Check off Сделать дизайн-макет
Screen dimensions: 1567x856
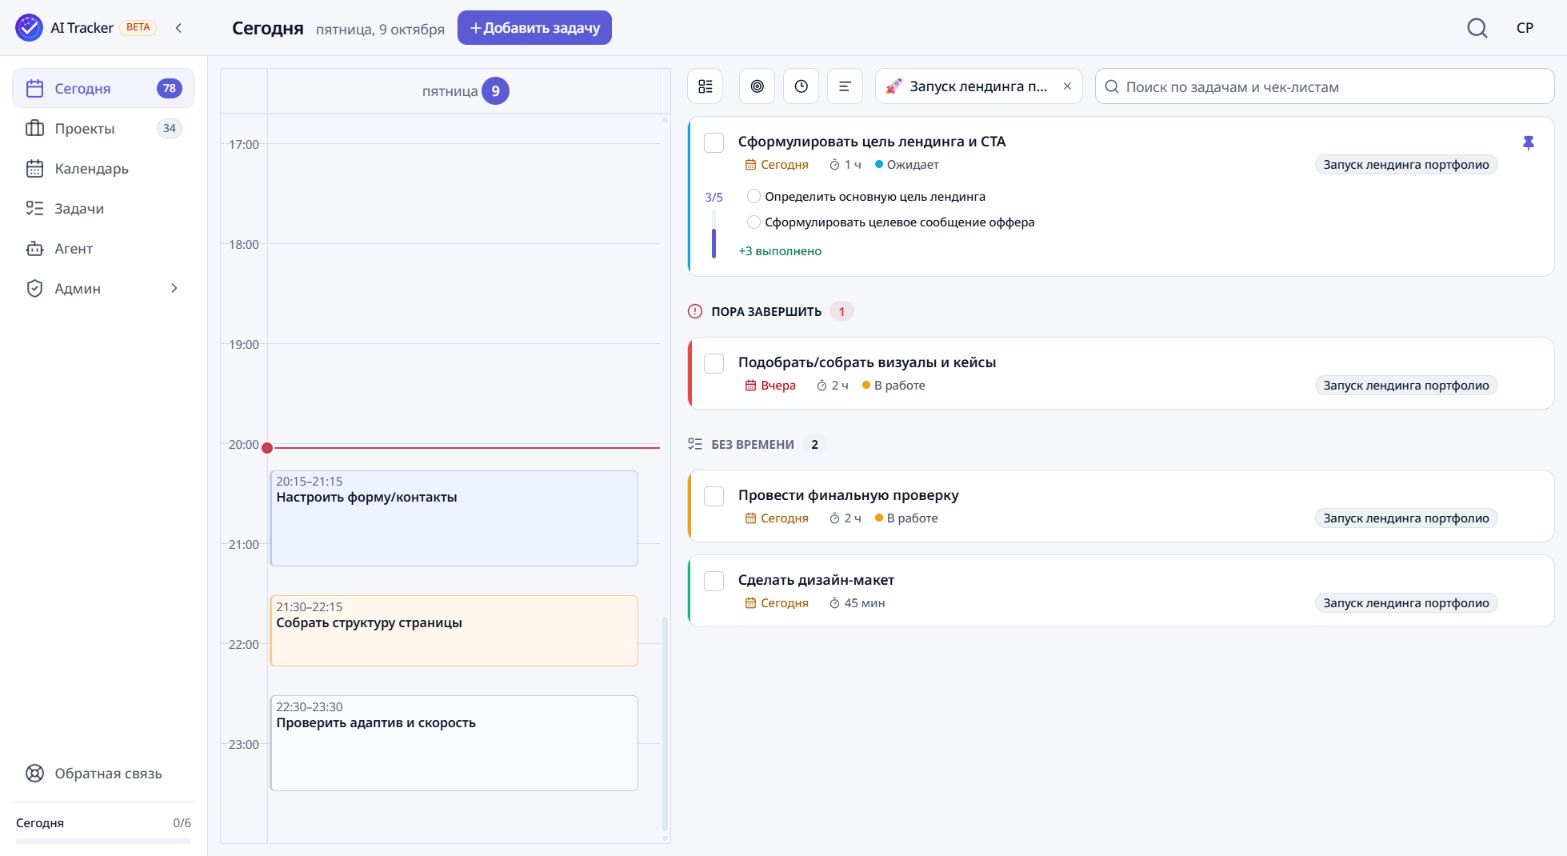click(x=714, y=581)
